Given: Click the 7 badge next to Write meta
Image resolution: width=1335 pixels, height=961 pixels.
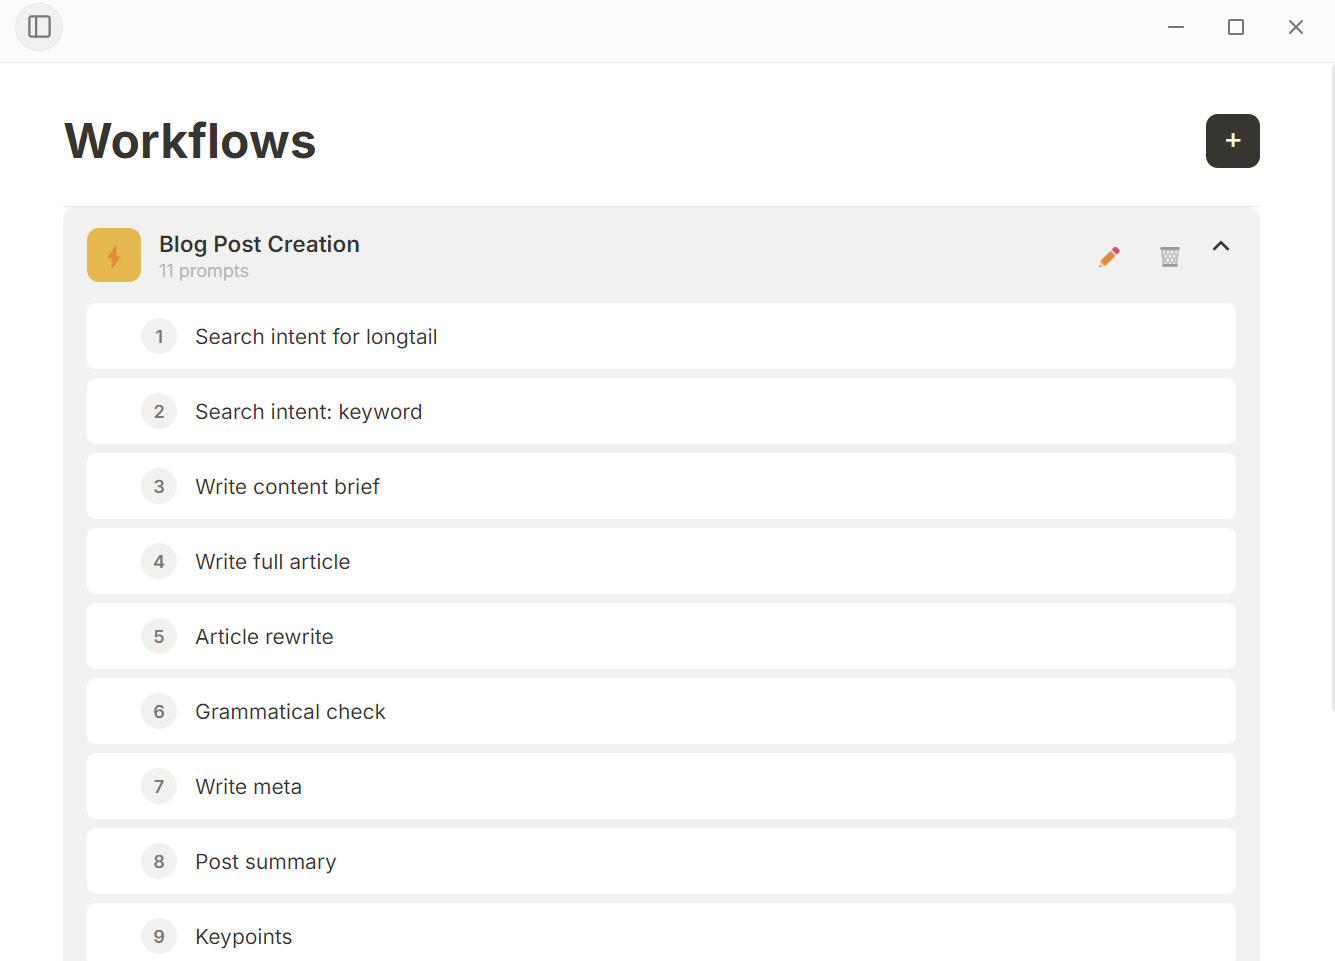Looking at the screenshot, I should (159, 786).
